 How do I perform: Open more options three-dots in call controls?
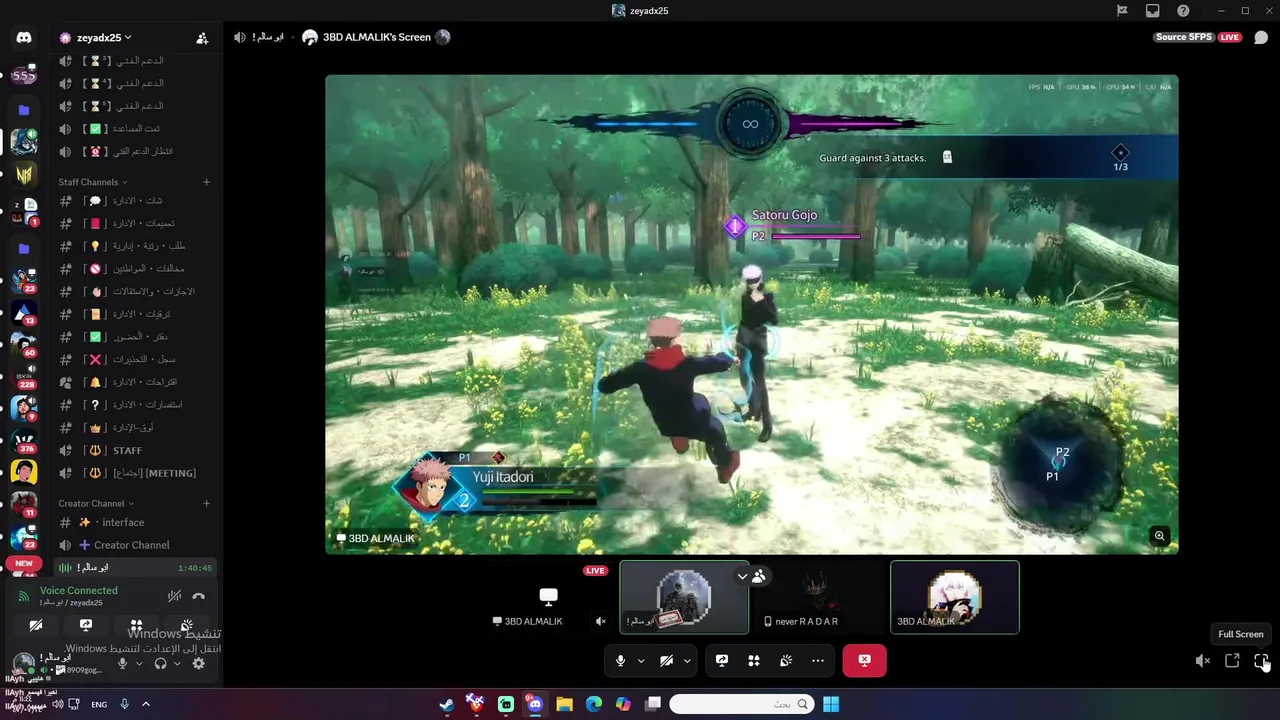coord(818,660)
